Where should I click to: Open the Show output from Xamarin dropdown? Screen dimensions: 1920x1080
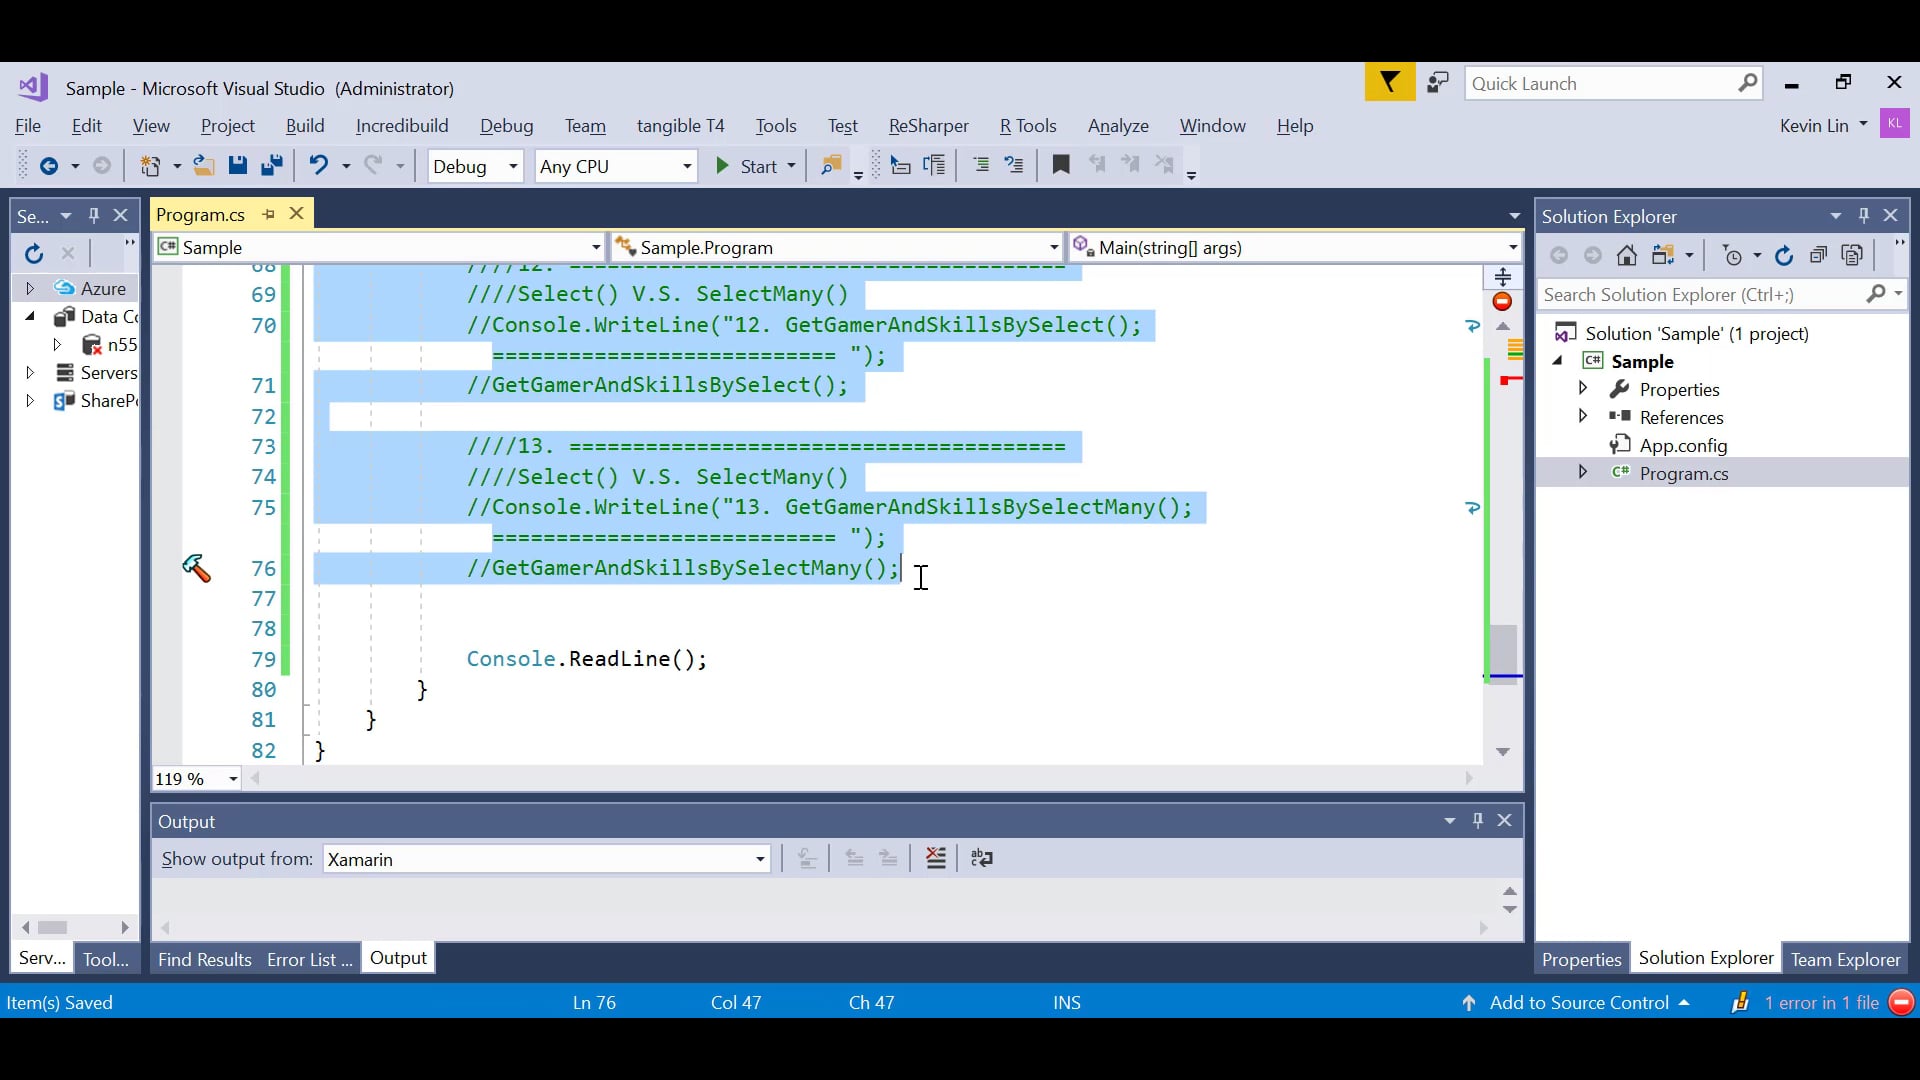[760, 860]
